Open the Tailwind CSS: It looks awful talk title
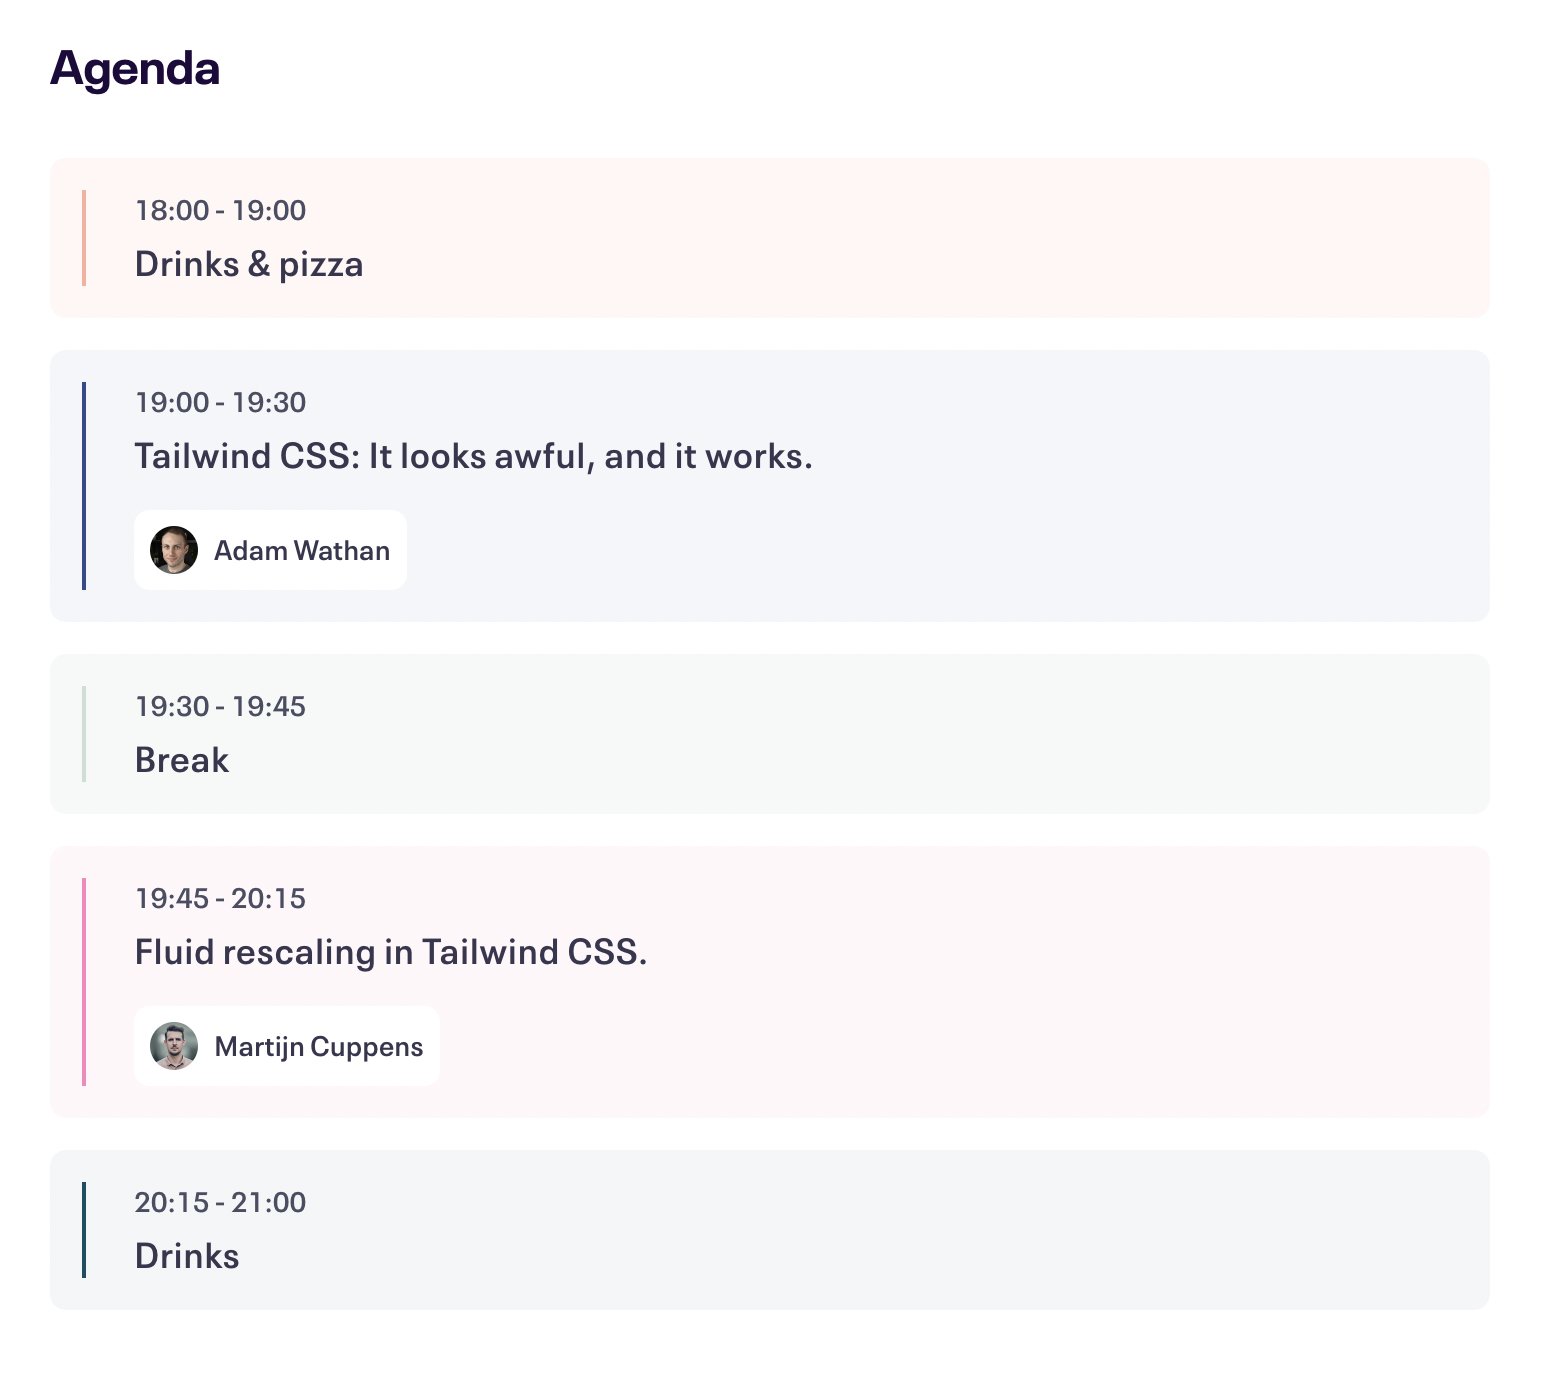This screenshot has height=1380, width=1546. (473, 456)
